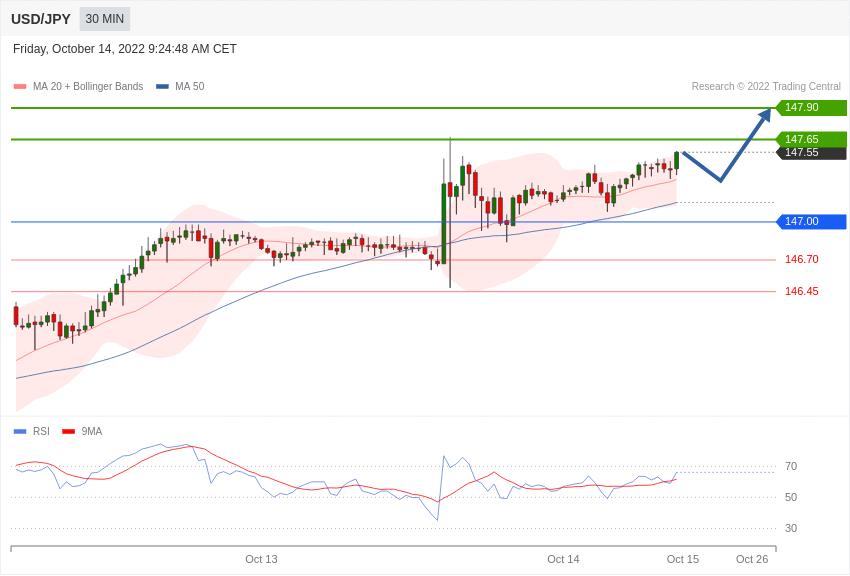Screen dimensions: 850x576
Task: Click the blue MA 50 legend swatch
Action: [x=162, y=87]
